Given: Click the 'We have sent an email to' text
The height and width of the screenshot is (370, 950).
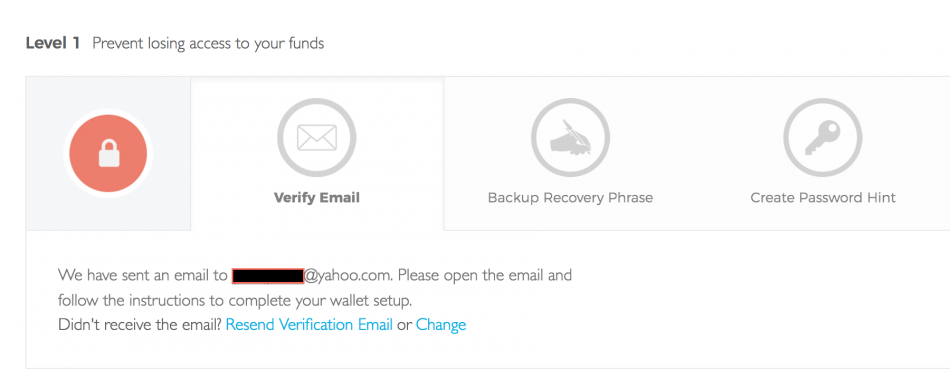Looking at the screenshot, I should pos(143,276).
